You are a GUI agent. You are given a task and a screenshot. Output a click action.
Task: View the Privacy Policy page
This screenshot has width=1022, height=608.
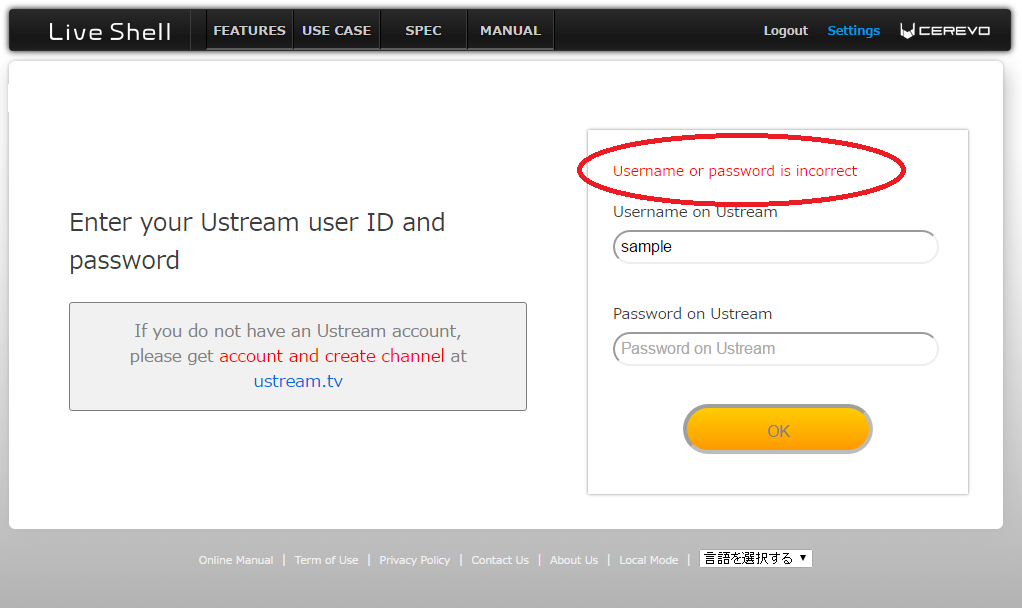[x=415, y=560]
